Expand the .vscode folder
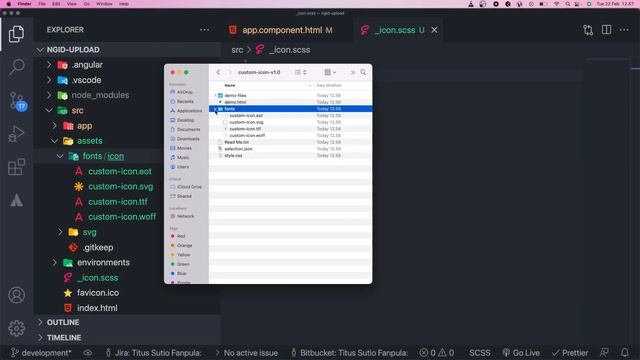The image size is (640, 360). 49,80
